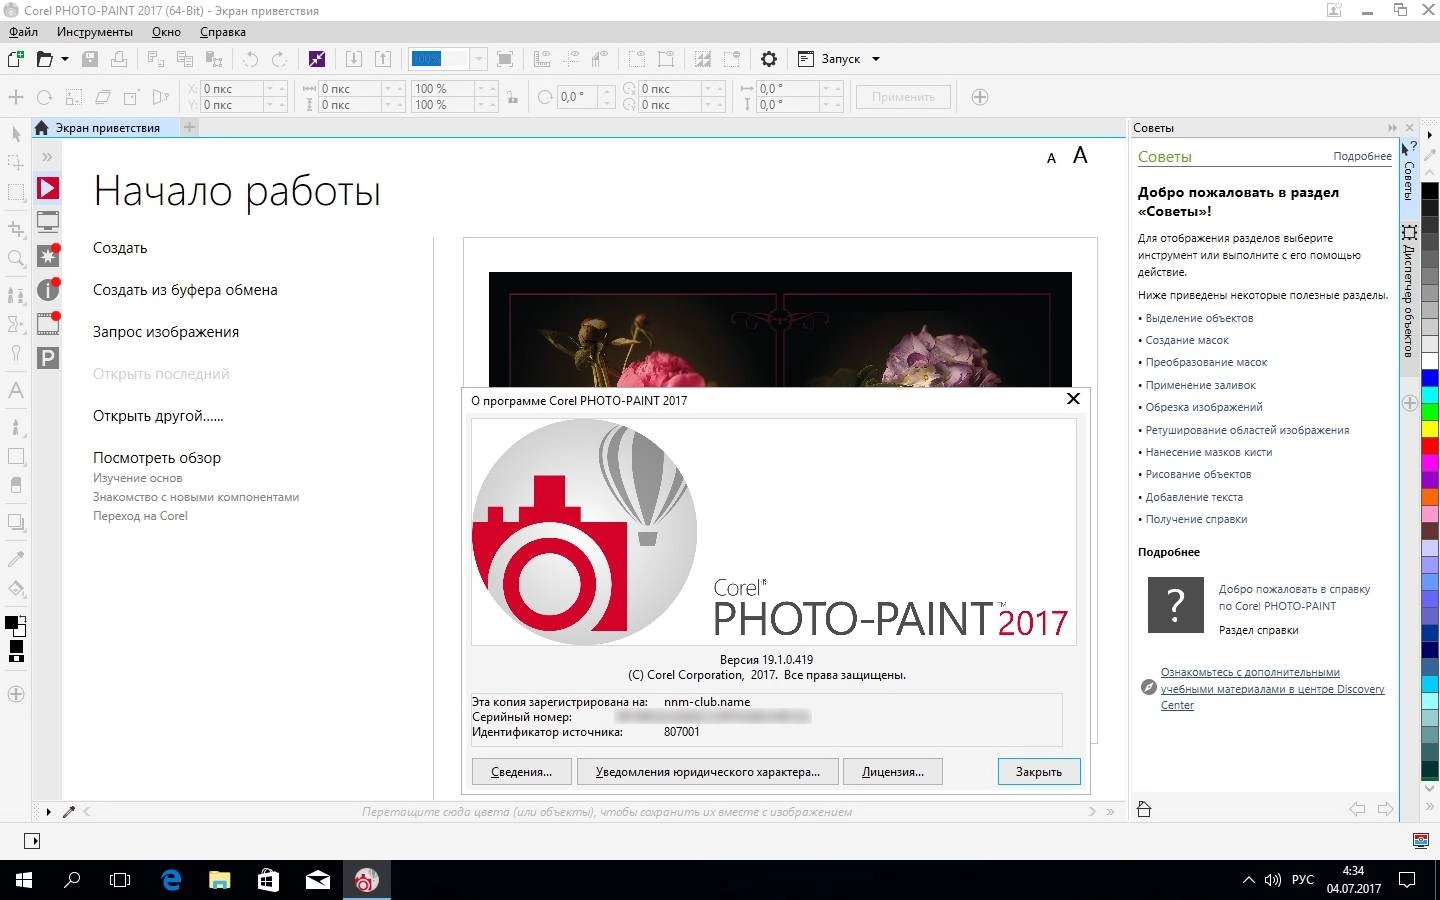Collapse the Советы docker chevrons
The width and height of the screenshot is (1440, 900).
[1392, 128]
